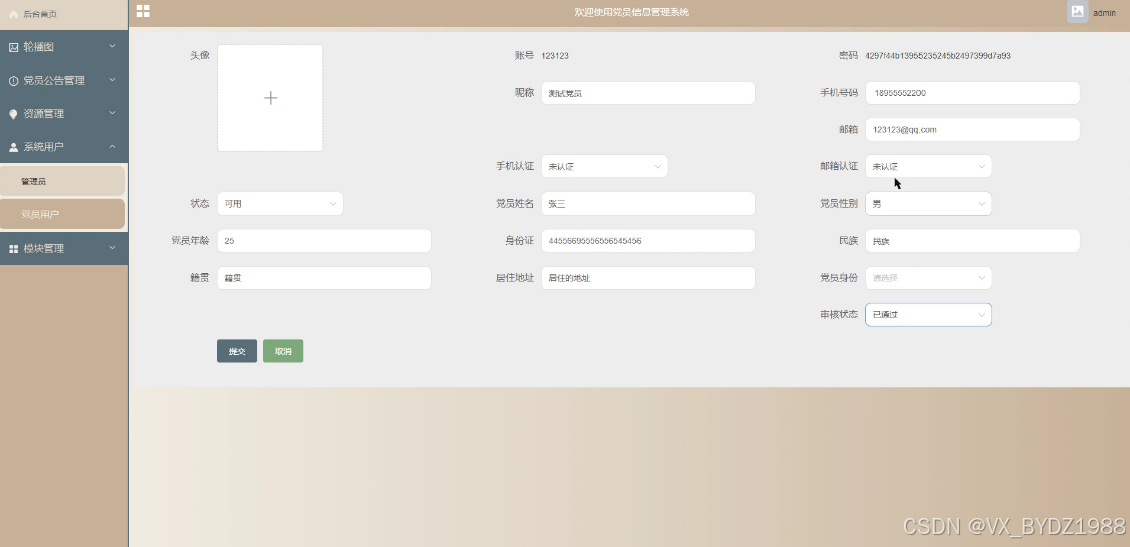This screenshot has width=1130, height=547.
Task: Click the 资源管理 bulb icon
Action: (x=13, y=114)
